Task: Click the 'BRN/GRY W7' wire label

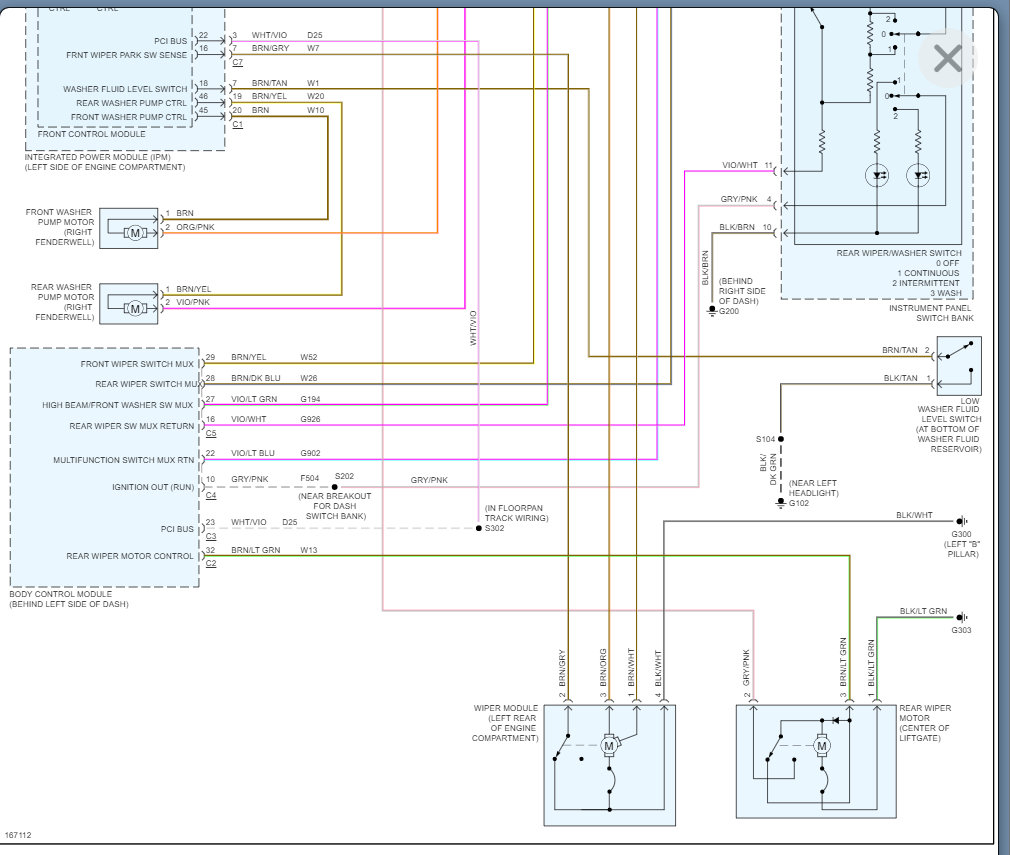Action: click(x=285, y=48)
